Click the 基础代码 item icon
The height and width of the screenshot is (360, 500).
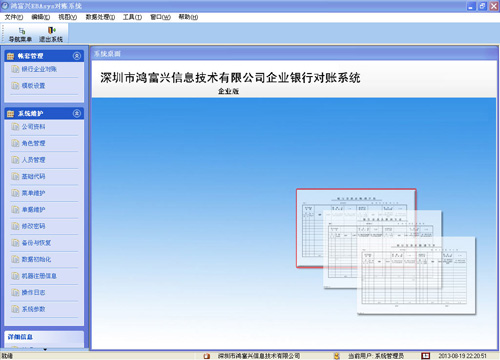[x=15, y=176]
